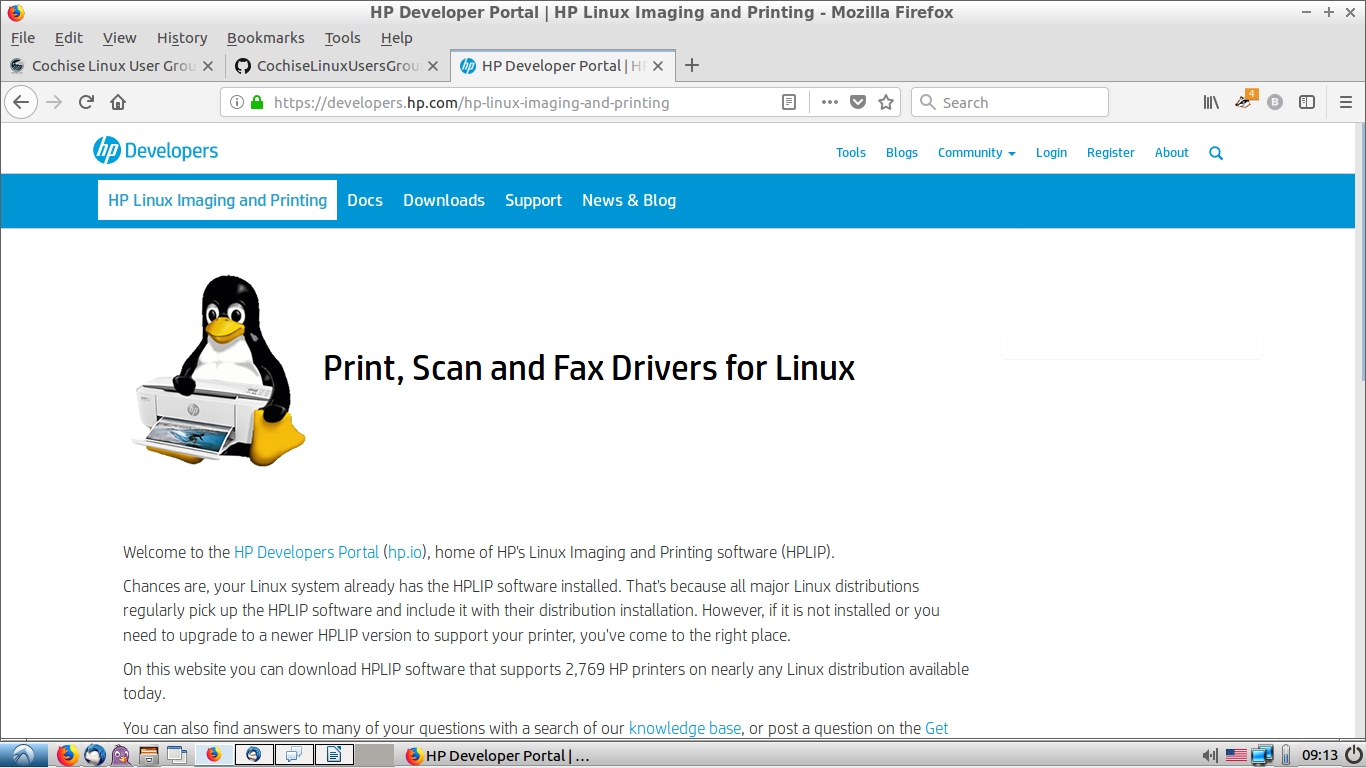Open the About link
The height and width of the screenshot is (768, 1366).
(1171, 153)
